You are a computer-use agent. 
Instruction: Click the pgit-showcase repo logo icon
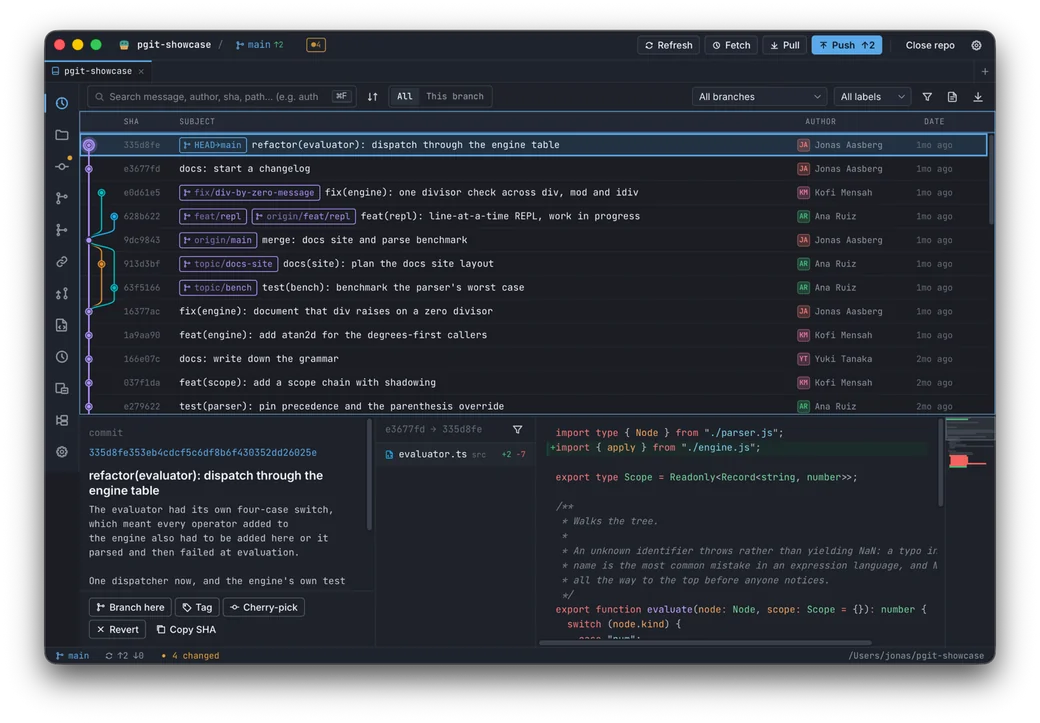coord(124,45)
